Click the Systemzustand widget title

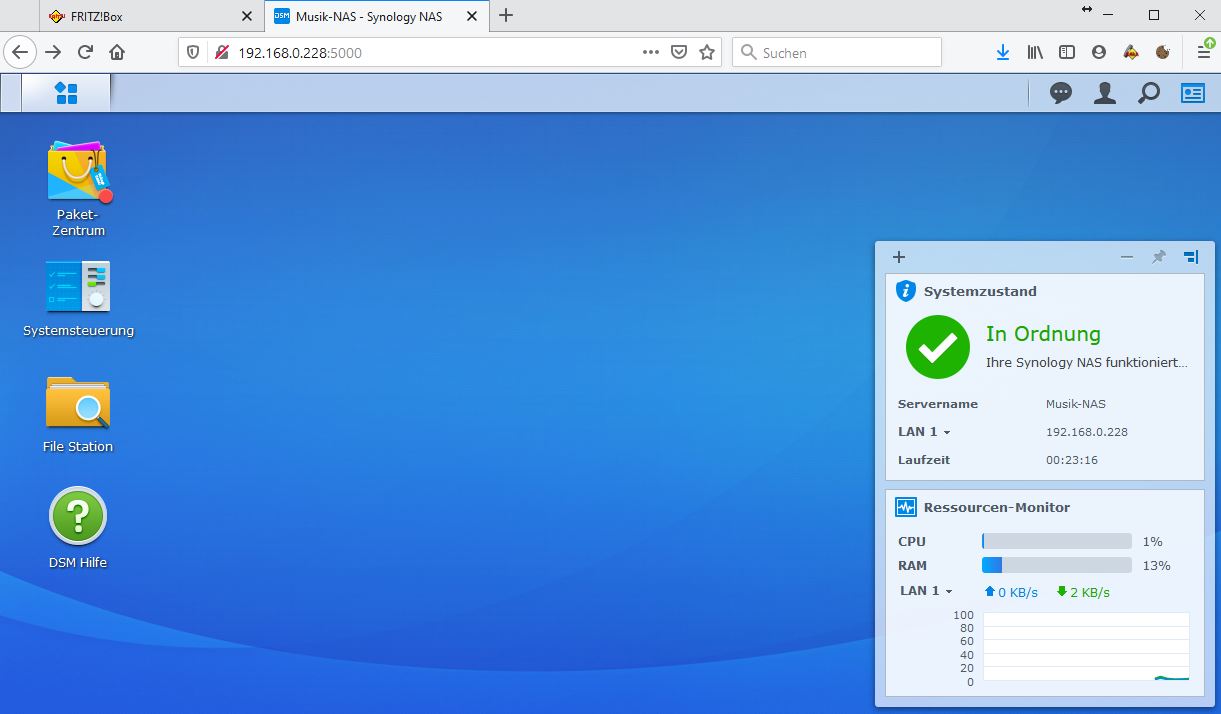pos(980,291)
